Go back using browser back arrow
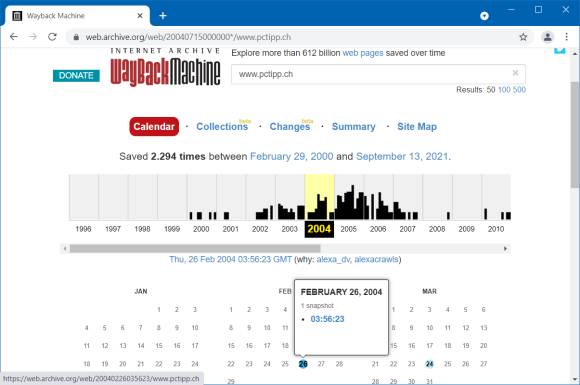 14,37
